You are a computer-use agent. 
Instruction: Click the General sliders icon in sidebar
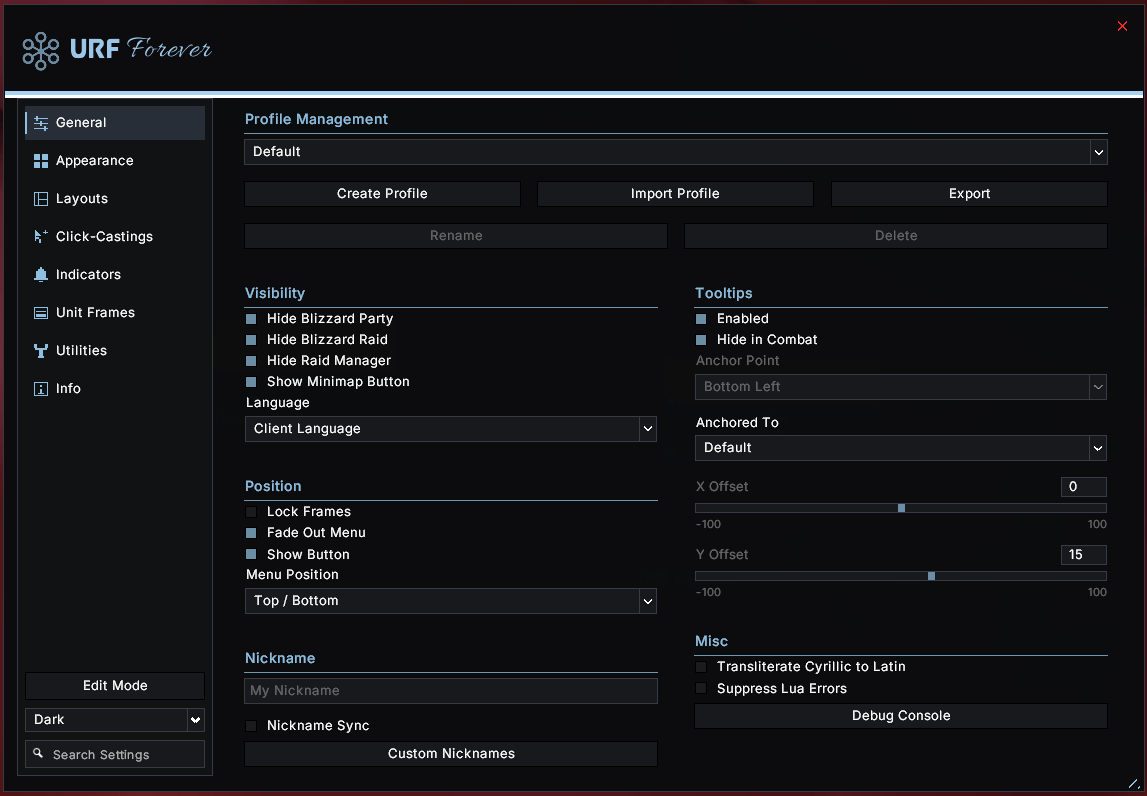41,123
